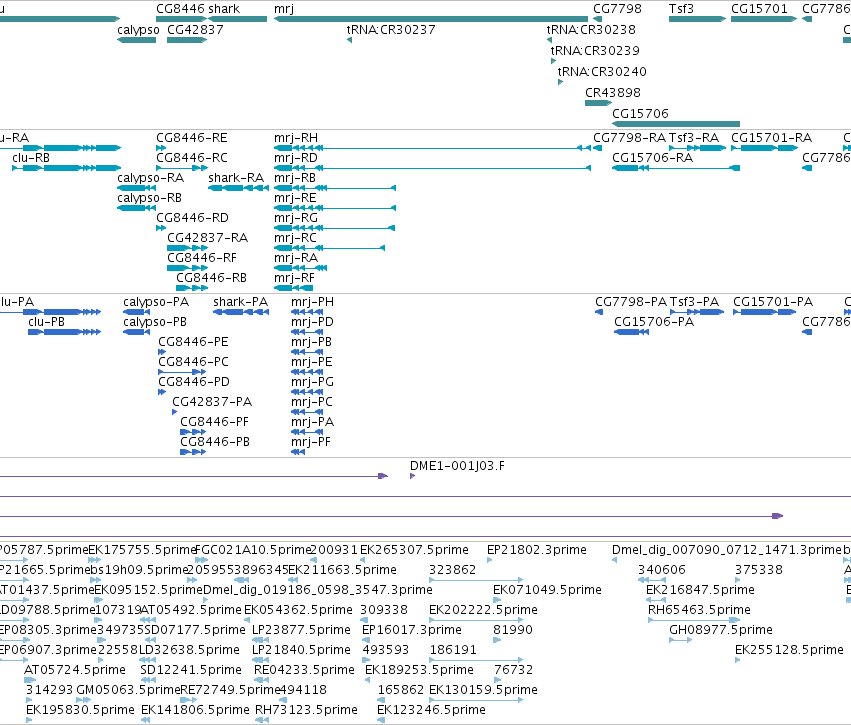
Task: Select transcript CG8446-RC
Action: [182, 168]
